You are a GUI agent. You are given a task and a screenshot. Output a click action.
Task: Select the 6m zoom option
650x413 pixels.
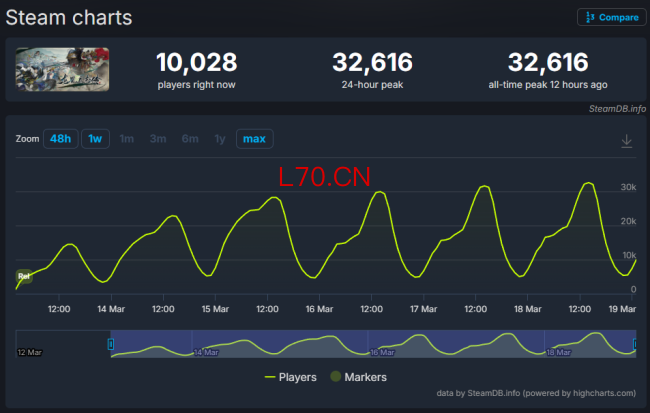pos(190,138)
